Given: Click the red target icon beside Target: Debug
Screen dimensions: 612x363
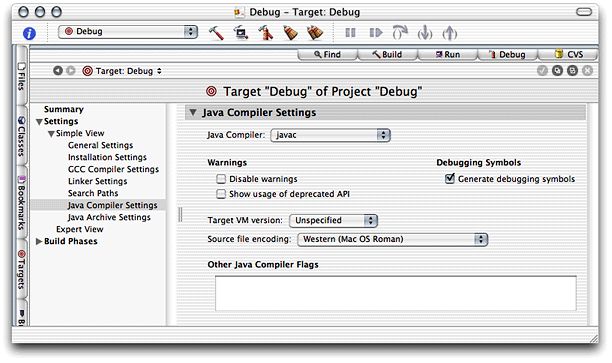Looking at the screenshot, I should pos(87,71).
